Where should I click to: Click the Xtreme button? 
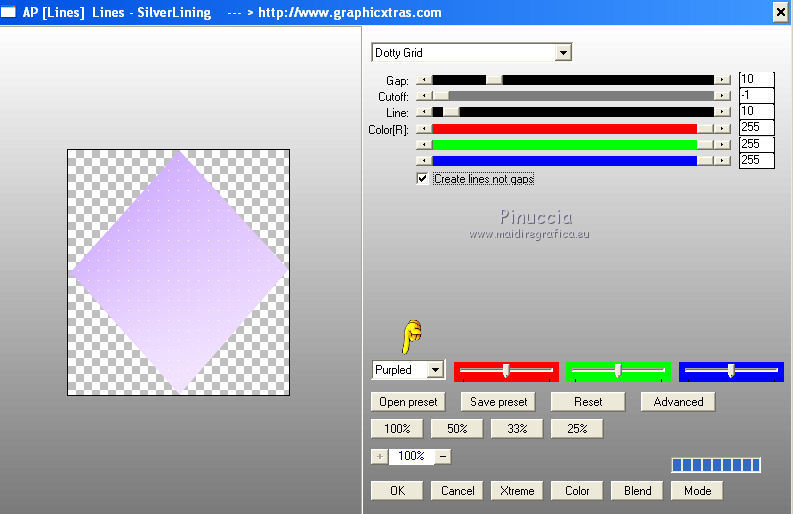(517, 491)
